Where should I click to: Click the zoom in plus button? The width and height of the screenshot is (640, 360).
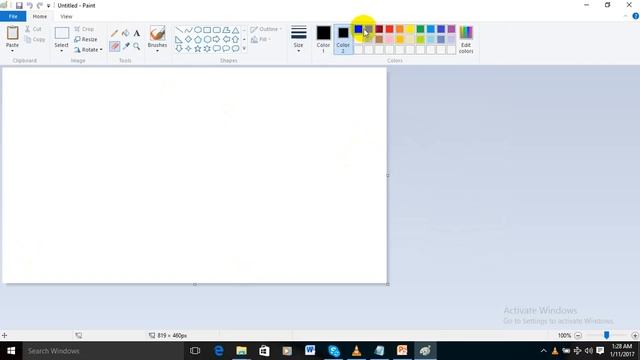point(635,336)
